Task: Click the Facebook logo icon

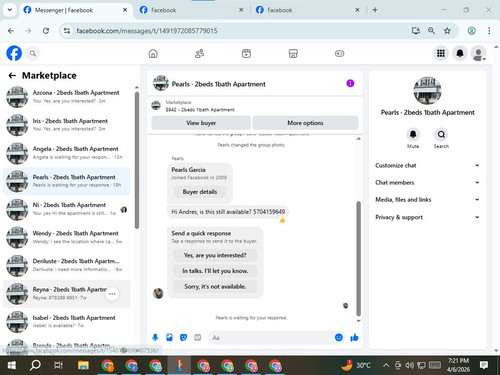Action: click(14, 53)
